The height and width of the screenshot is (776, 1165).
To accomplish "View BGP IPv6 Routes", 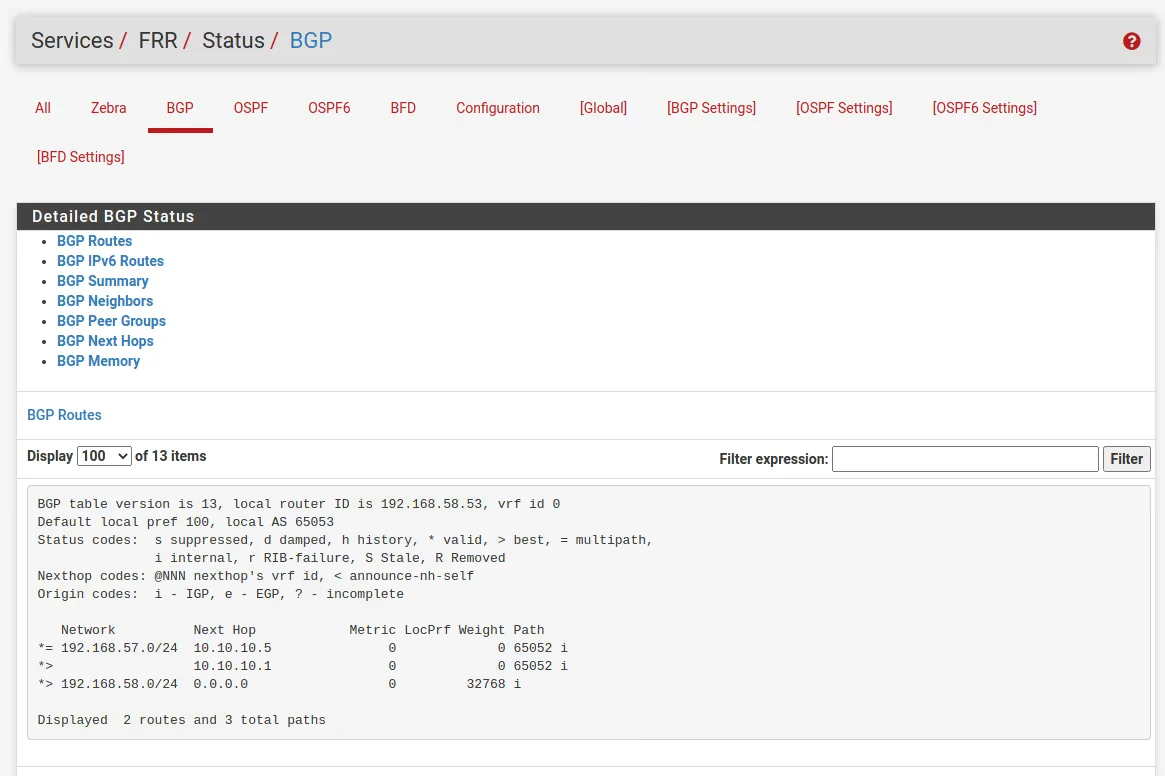I will (110, 261).
